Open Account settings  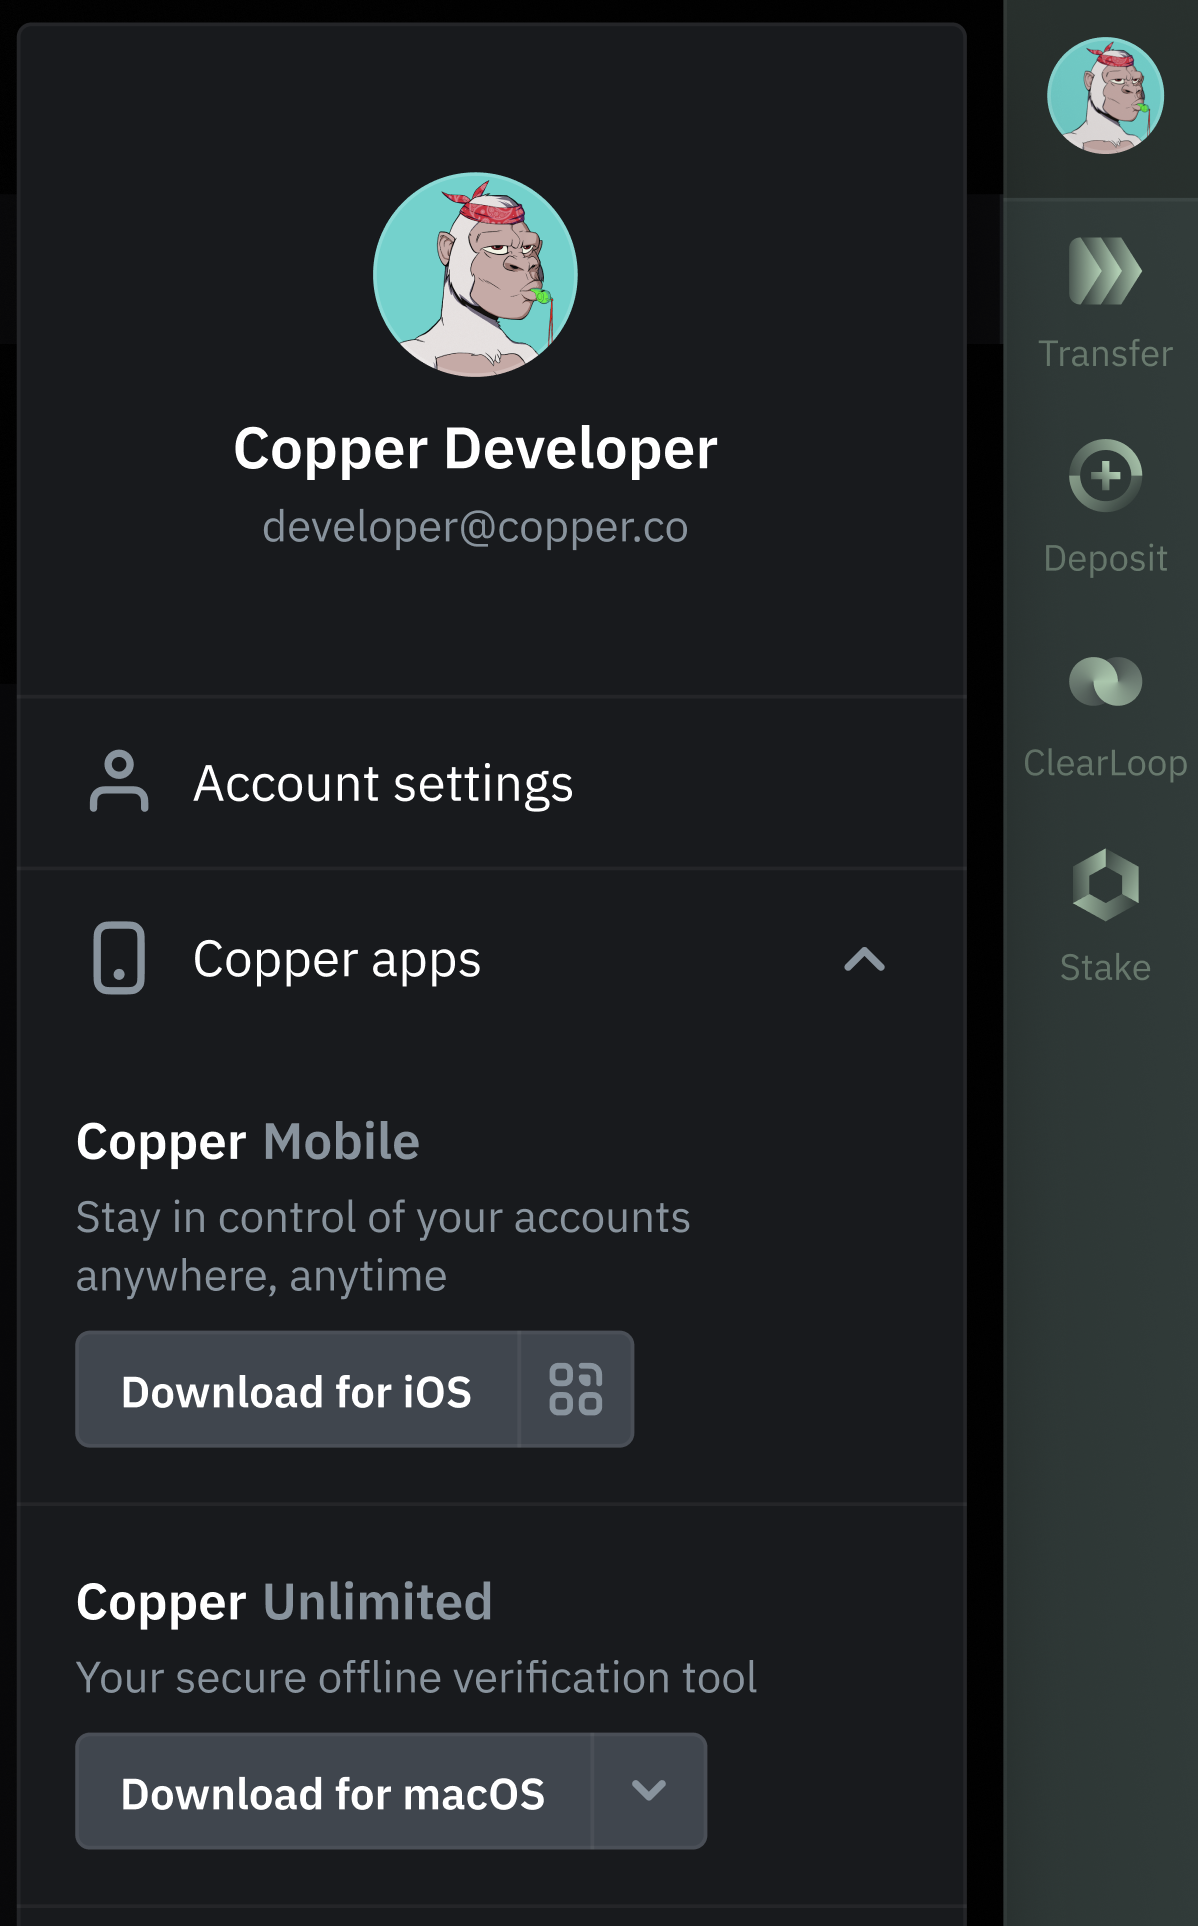tap(492, 783)
